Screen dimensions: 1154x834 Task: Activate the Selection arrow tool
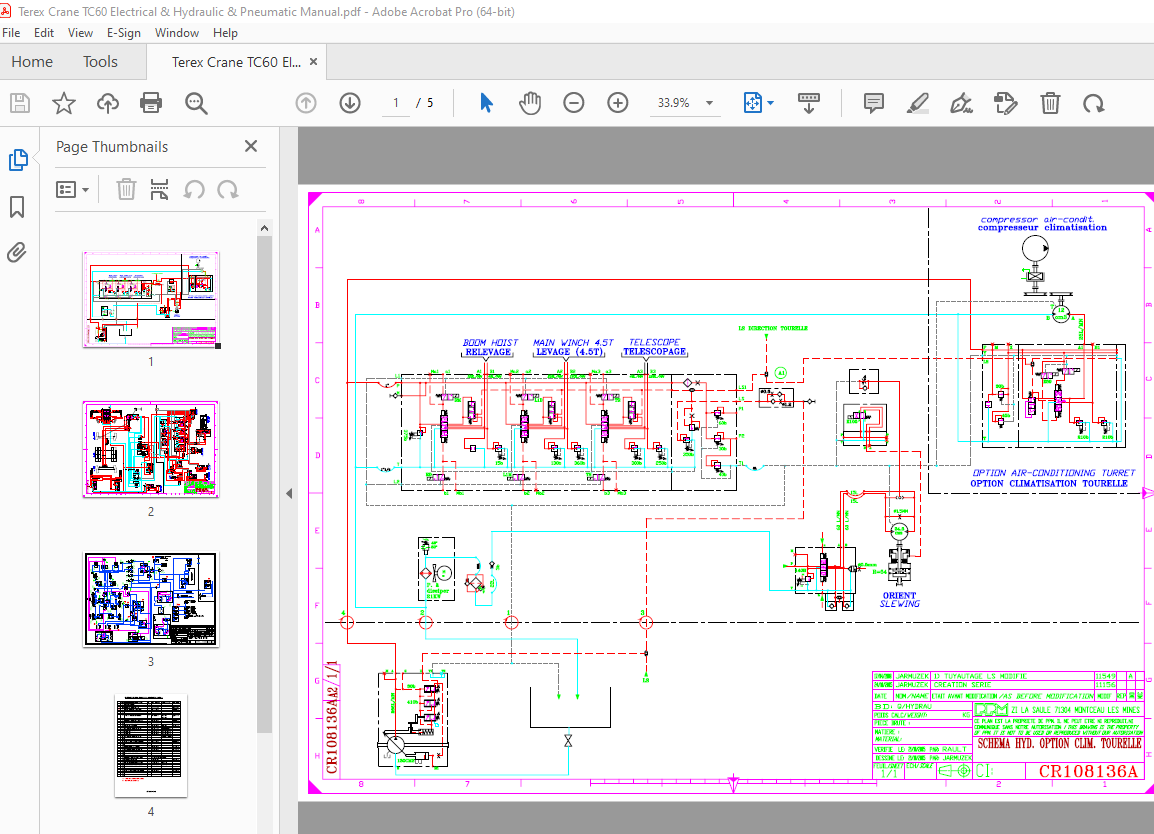coord(486,103)
